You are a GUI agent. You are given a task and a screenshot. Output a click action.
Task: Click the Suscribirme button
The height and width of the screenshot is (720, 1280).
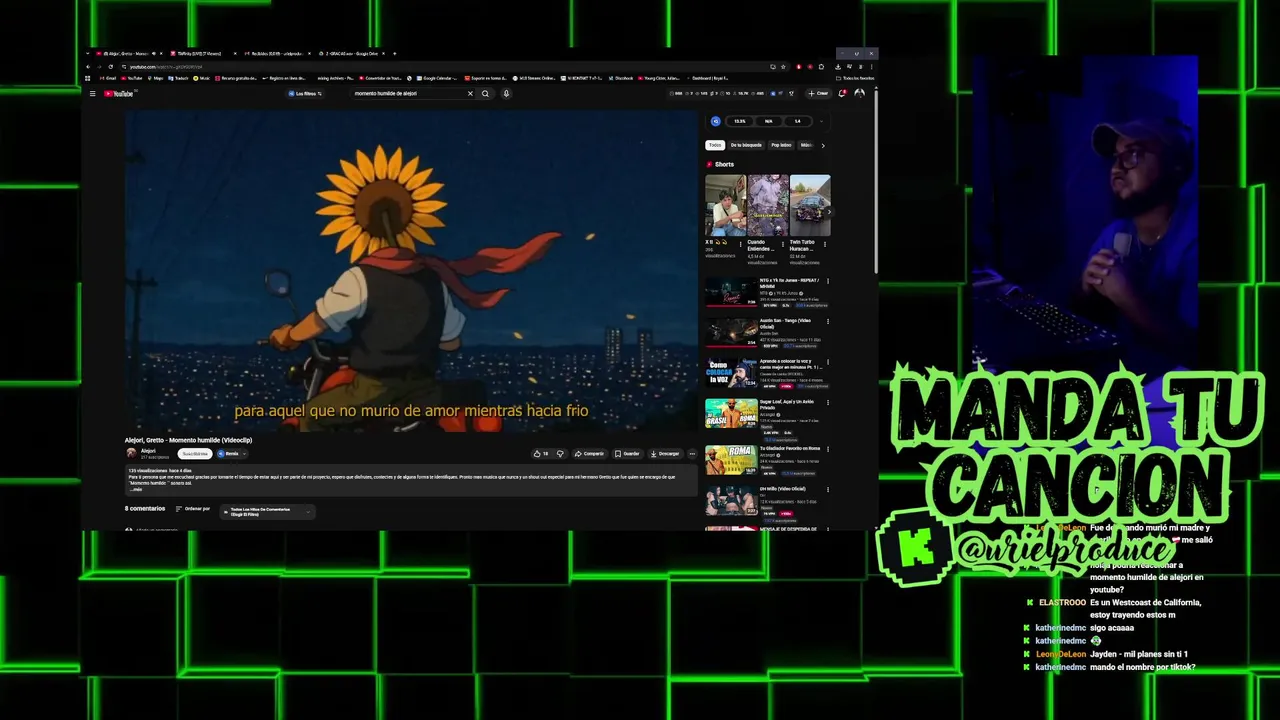point(194,454)
